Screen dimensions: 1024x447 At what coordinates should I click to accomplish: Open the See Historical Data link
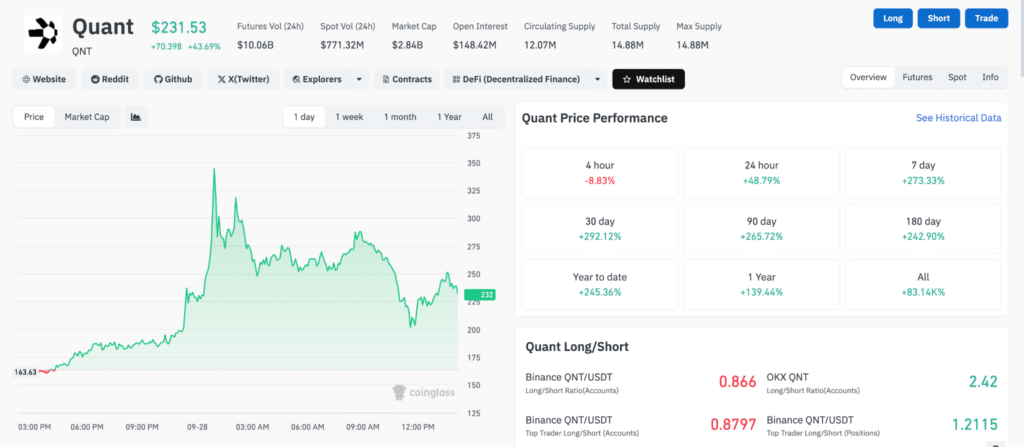pos(958,118)
